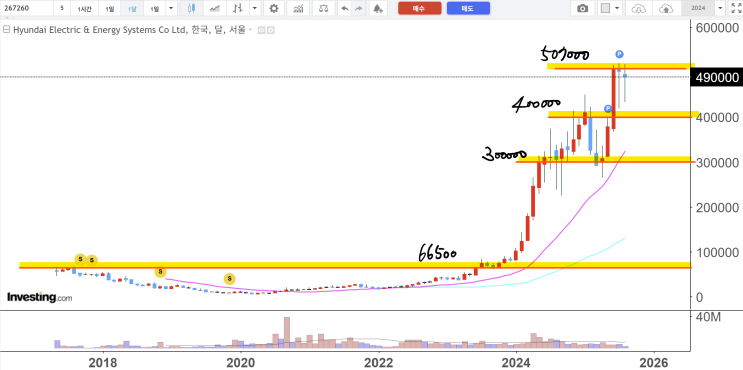Expand the time interval dropdown arrow
The image size is (743, 370).
(x=171, y=8)
